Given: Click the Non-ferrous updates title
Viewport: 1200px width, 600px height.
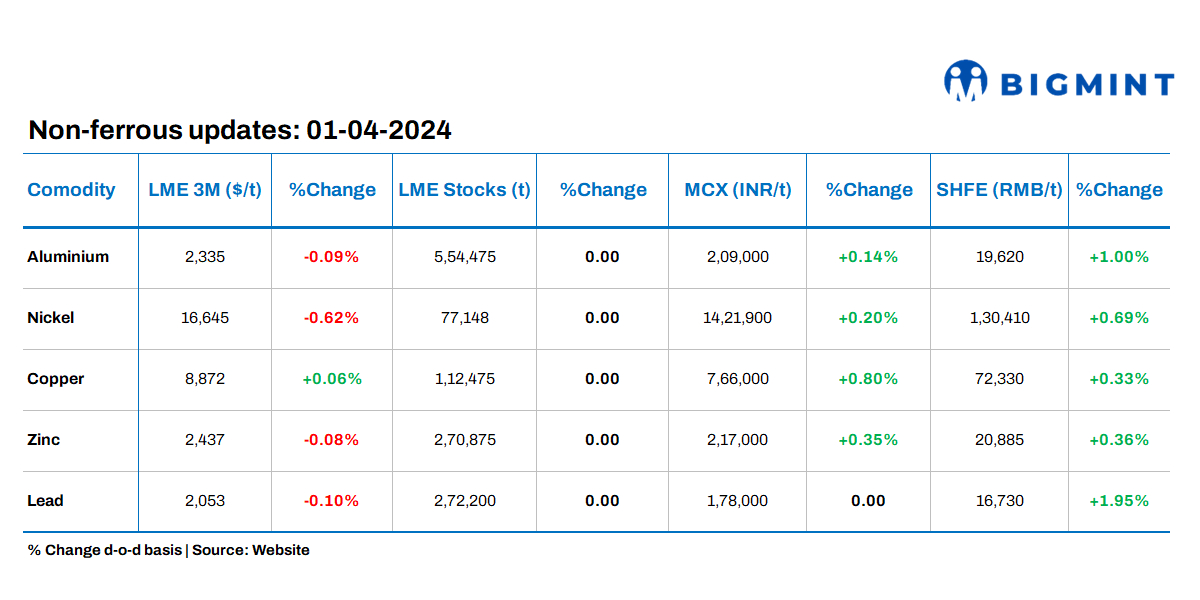Looking at the screenshot, I should pos(240,130).
